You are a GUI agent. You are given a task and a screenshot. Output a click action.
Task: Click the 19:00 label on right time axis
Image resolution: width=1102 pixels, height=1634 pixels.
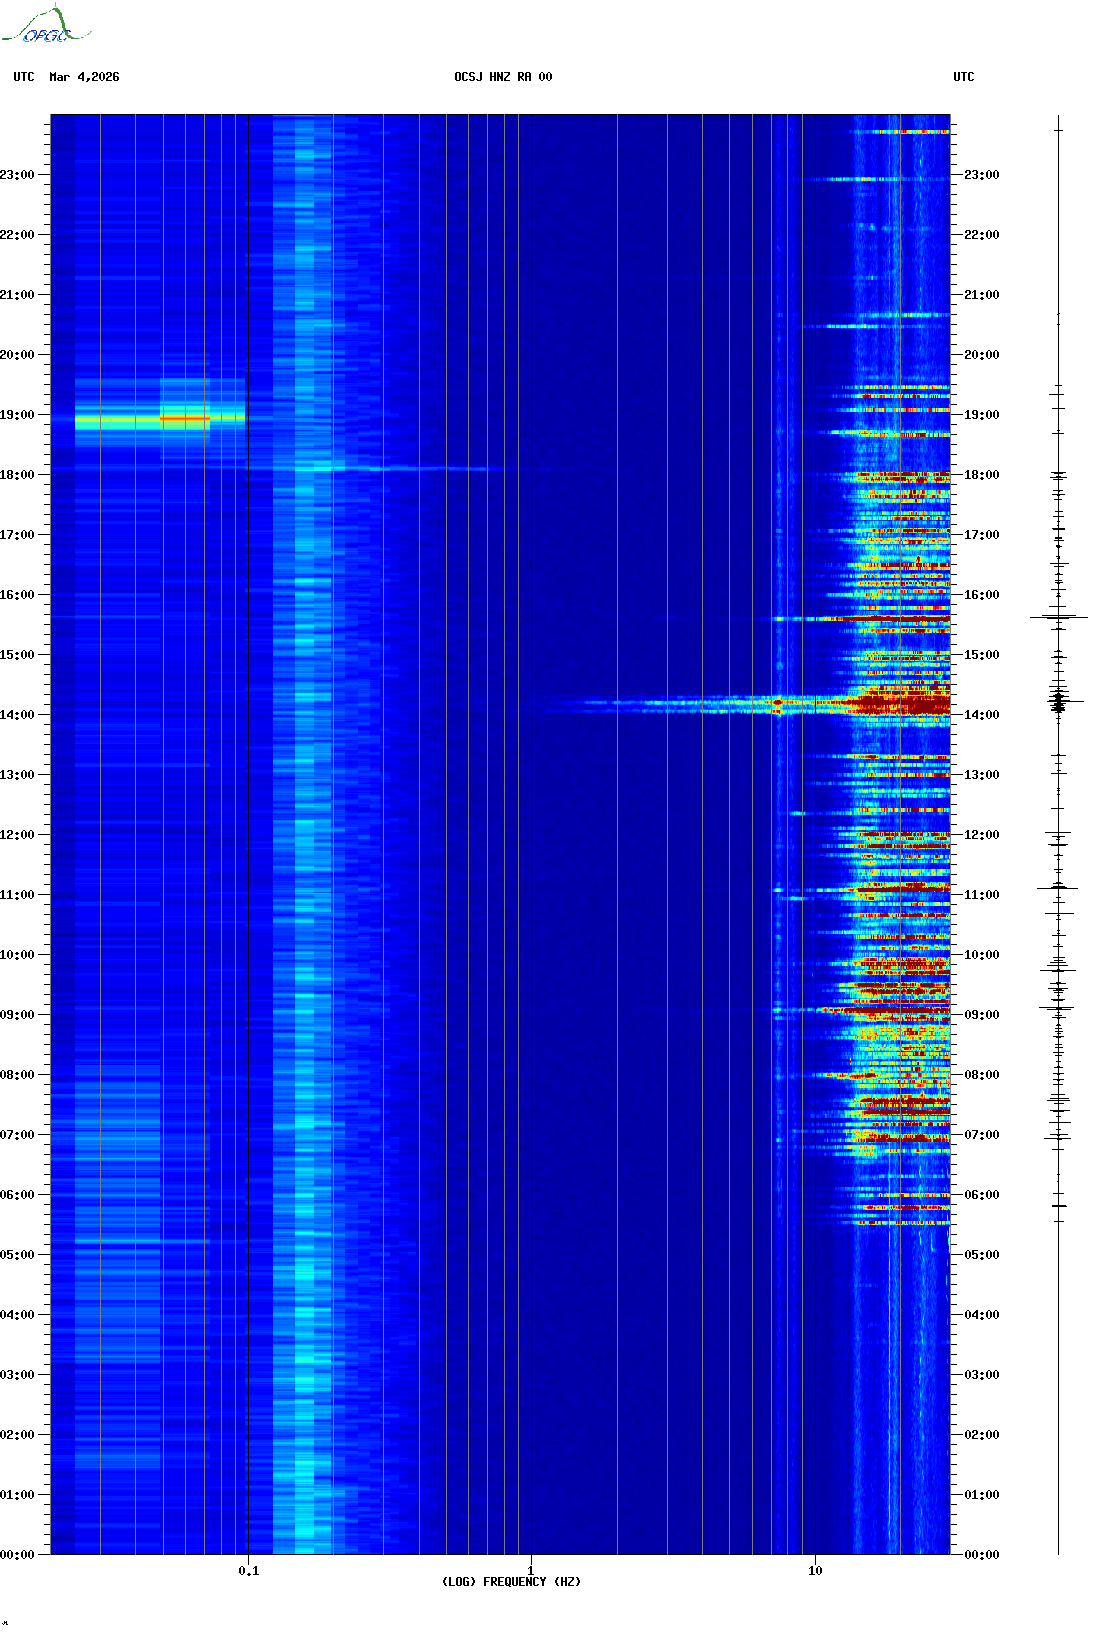pyautogui.click(x=982, y=415)
